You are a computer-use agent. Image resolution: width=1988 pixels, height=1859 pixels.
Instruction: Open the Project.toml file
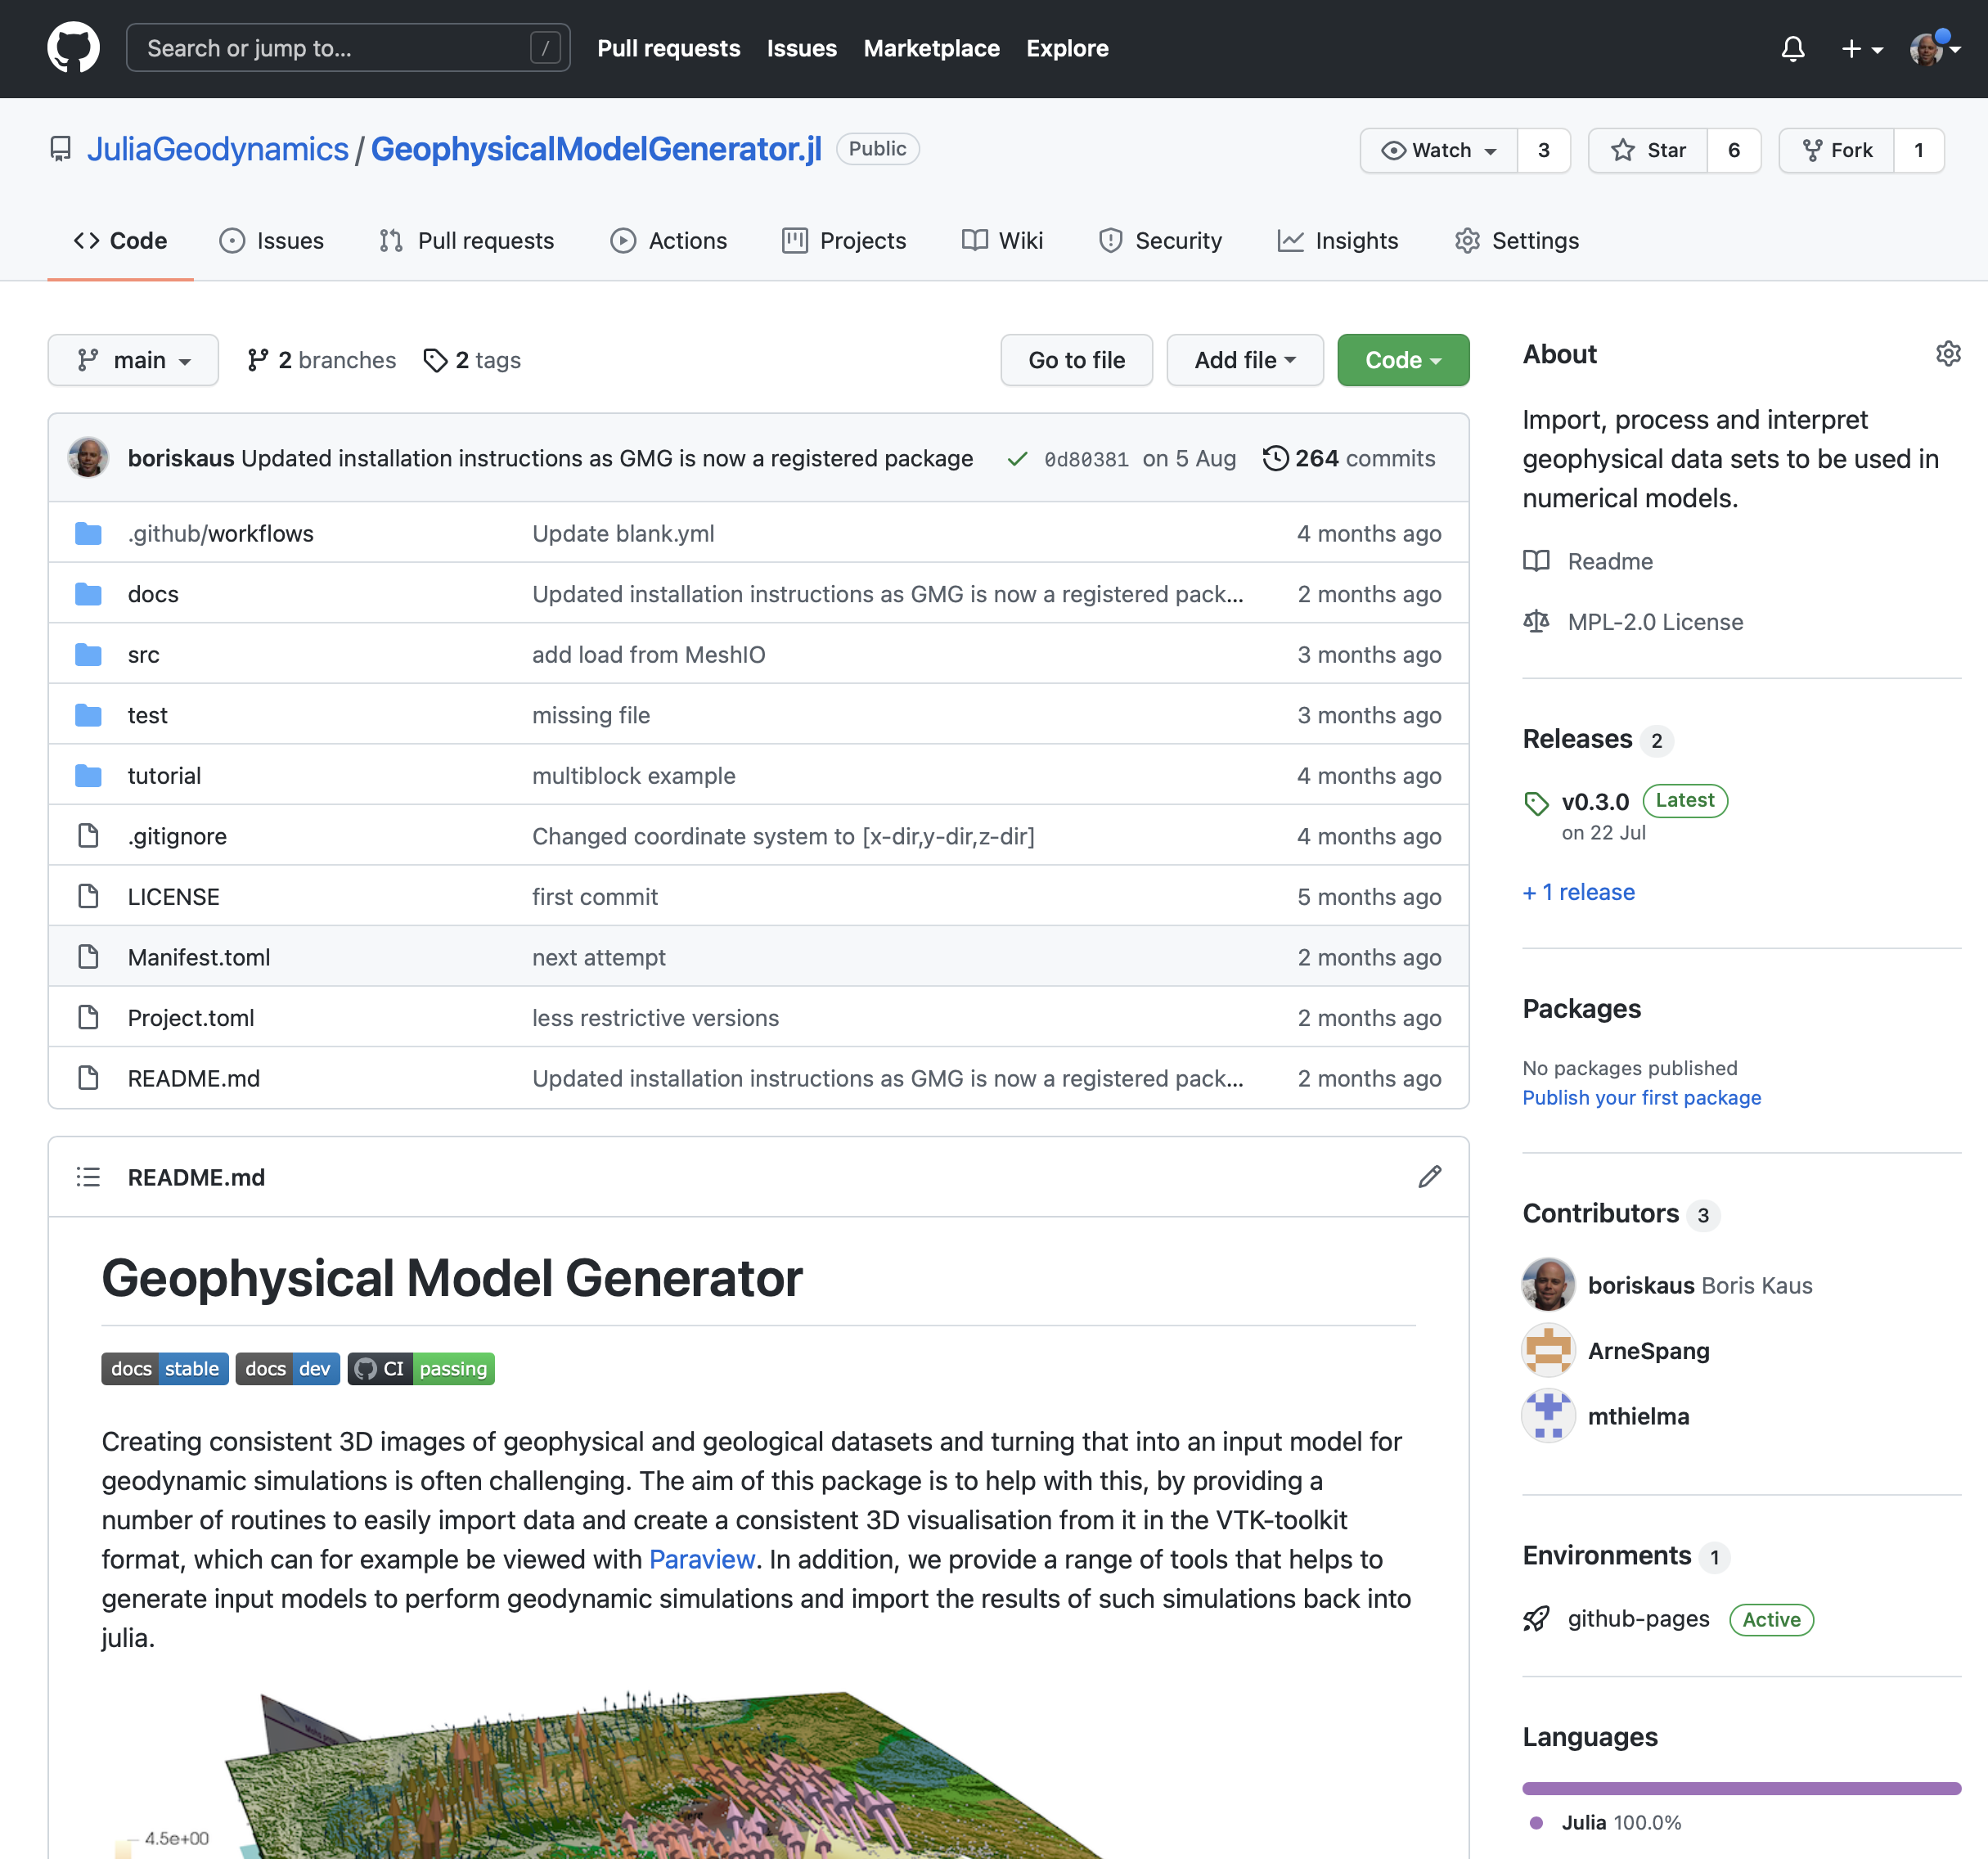[191, 1018]
